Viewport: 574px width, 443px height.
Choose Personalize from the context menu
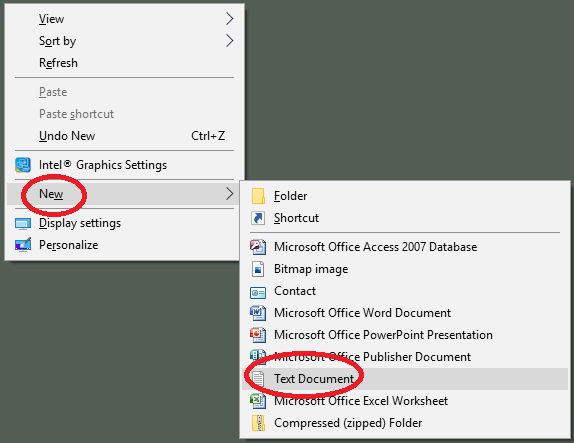pyautogui.click(x=123, y=245)
